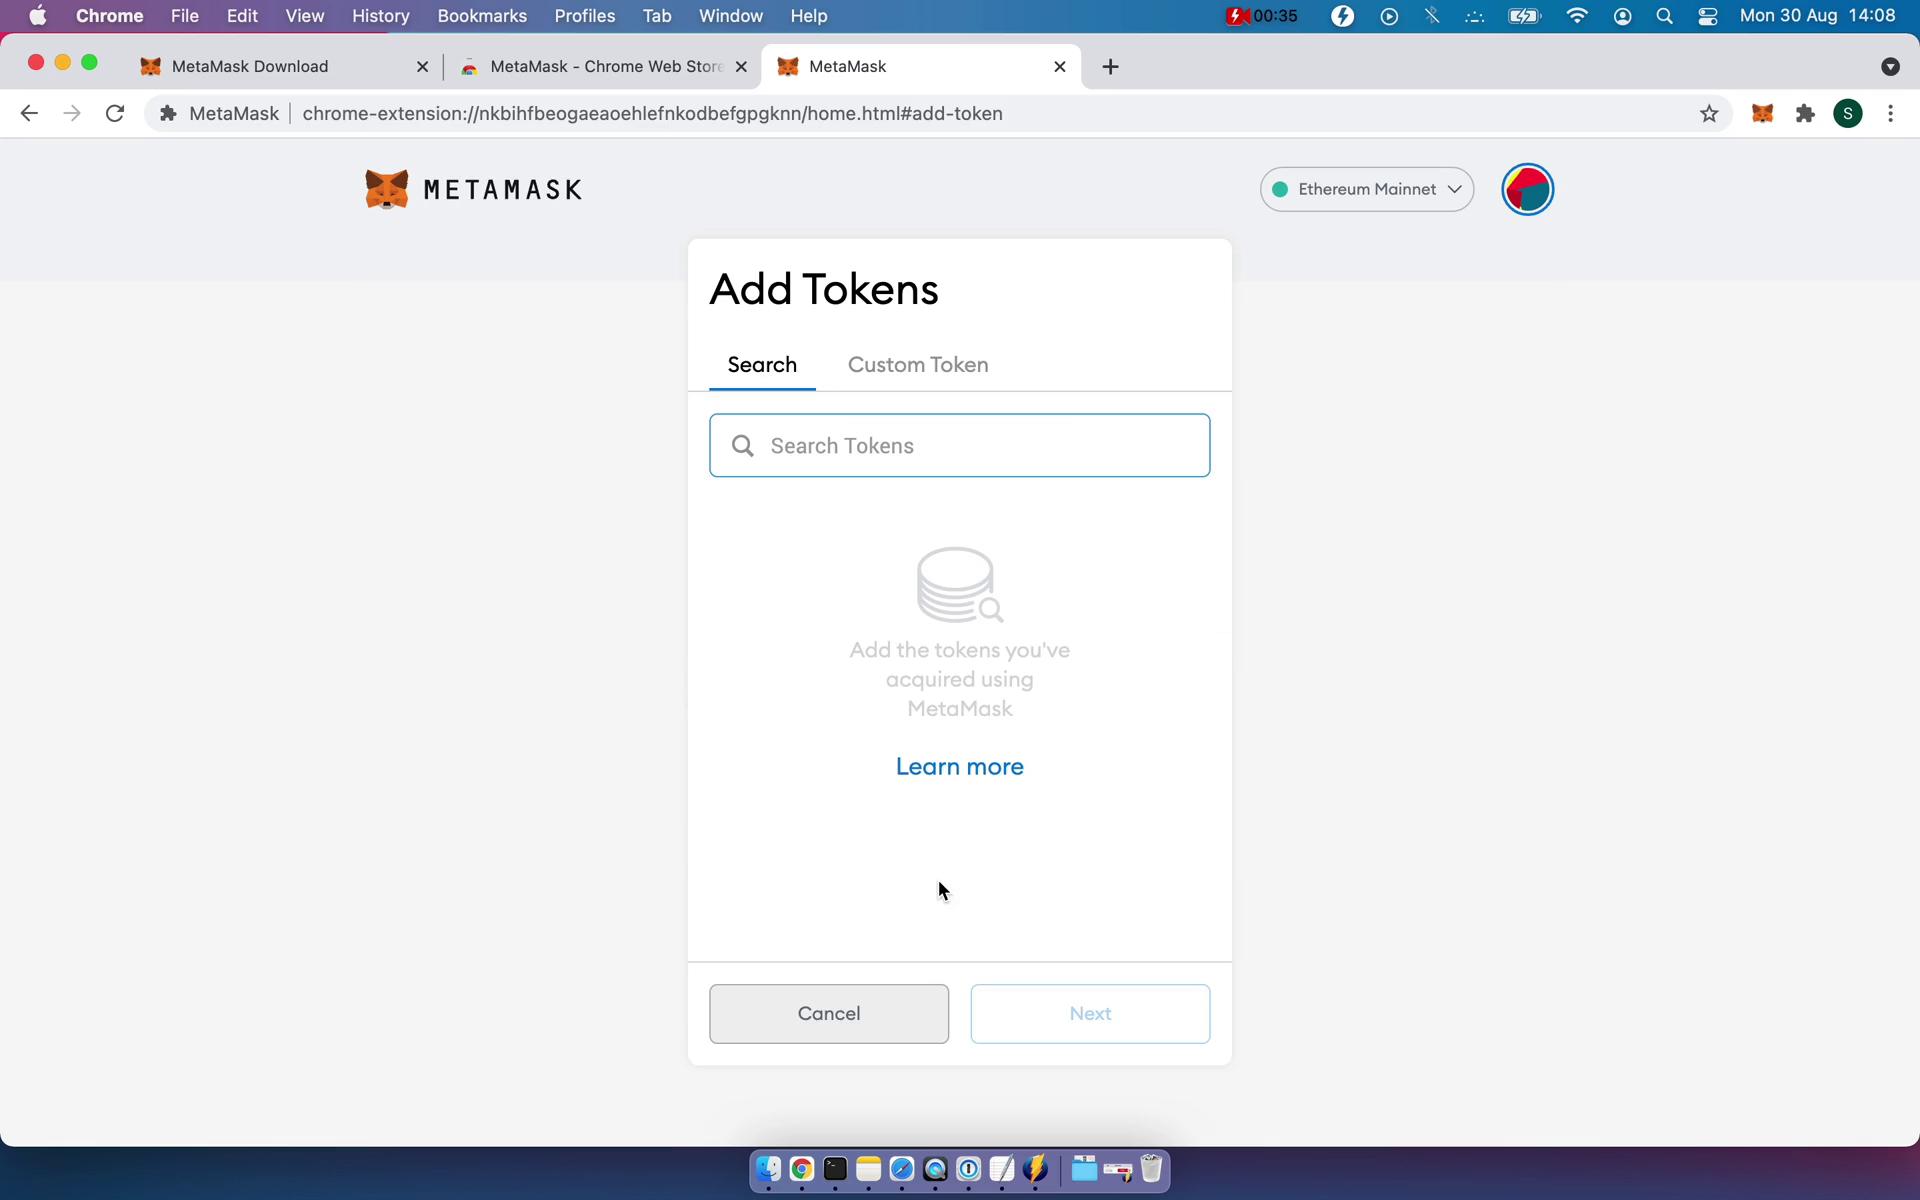Click the colorful account avatar color swatch

[x=1527, y=188]
